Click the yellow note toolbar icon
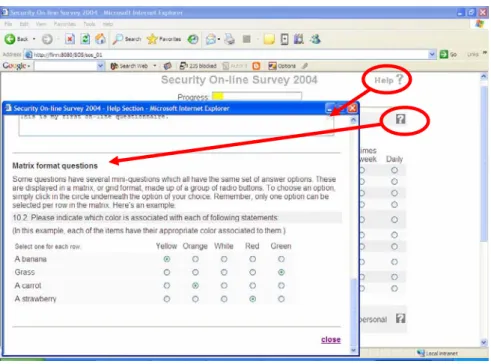 269,39
